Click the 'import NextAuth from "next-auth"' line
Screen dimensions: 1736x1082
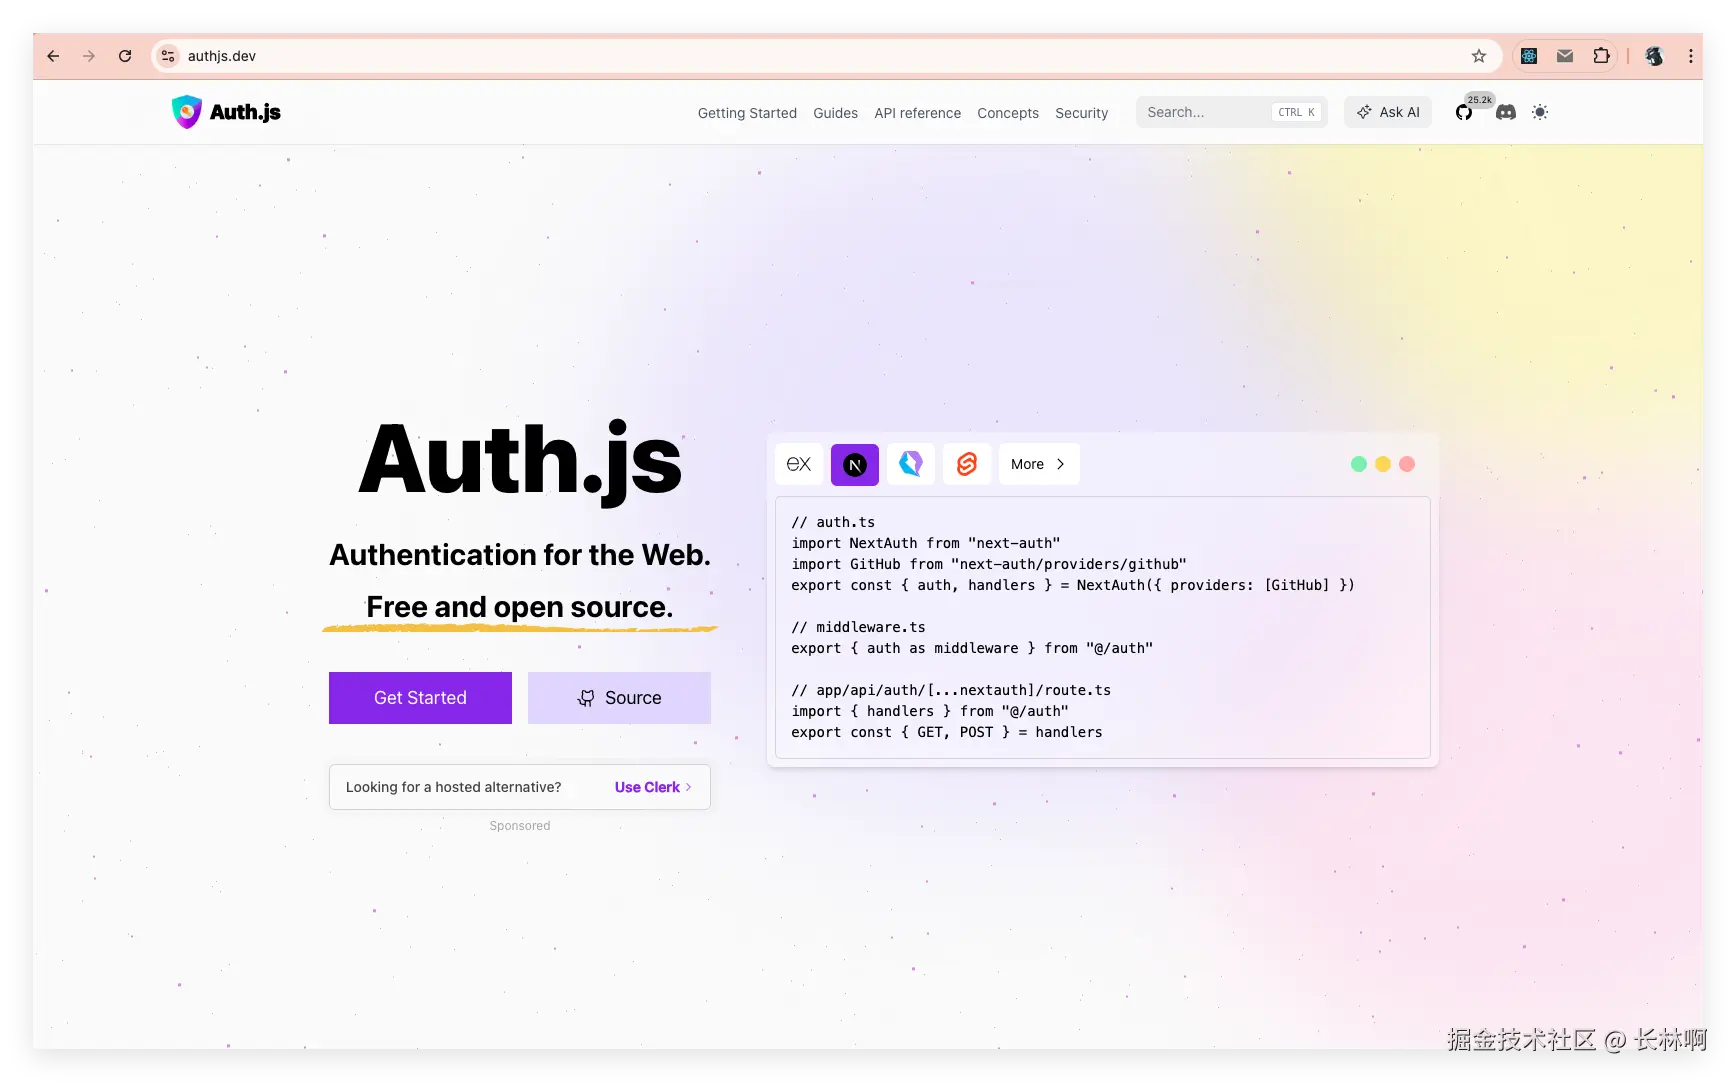(926, 543)
